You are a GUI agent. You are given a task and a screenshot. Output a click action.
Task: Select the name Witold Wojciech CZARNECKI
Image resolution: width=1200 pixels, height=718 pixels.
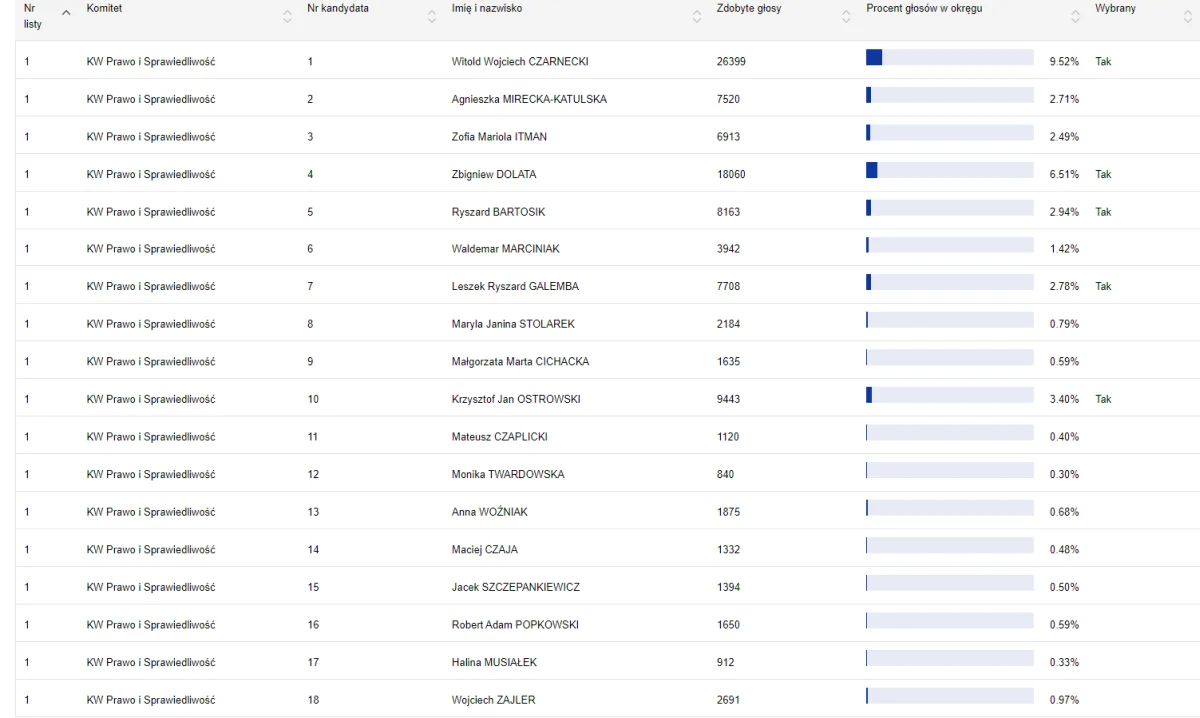(520, 62)
